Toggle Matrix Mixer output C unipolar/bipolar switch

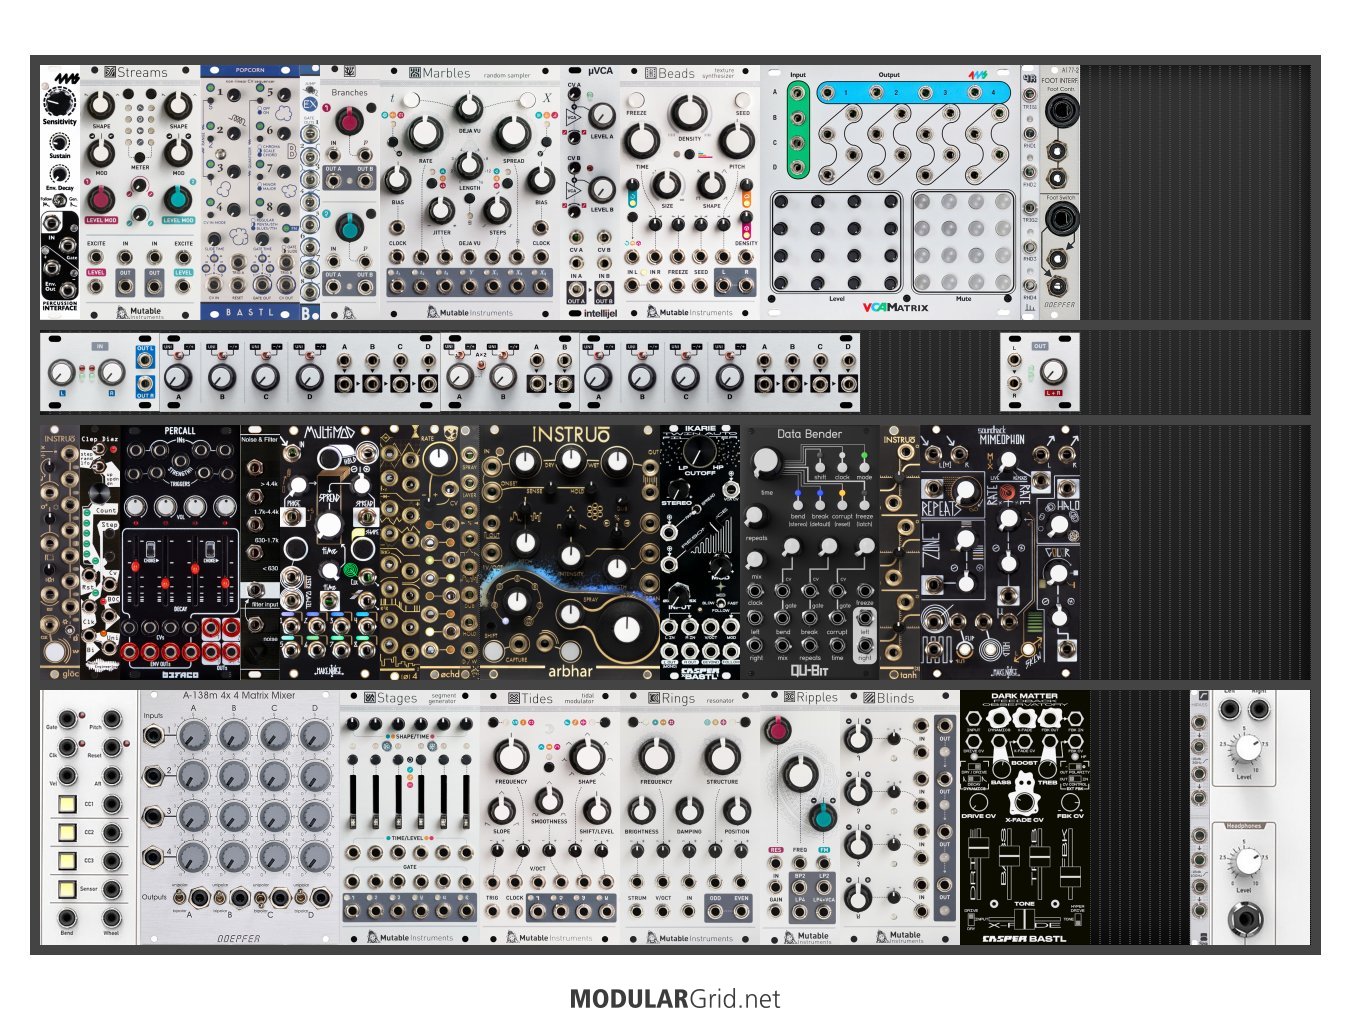tap(260, 899)
